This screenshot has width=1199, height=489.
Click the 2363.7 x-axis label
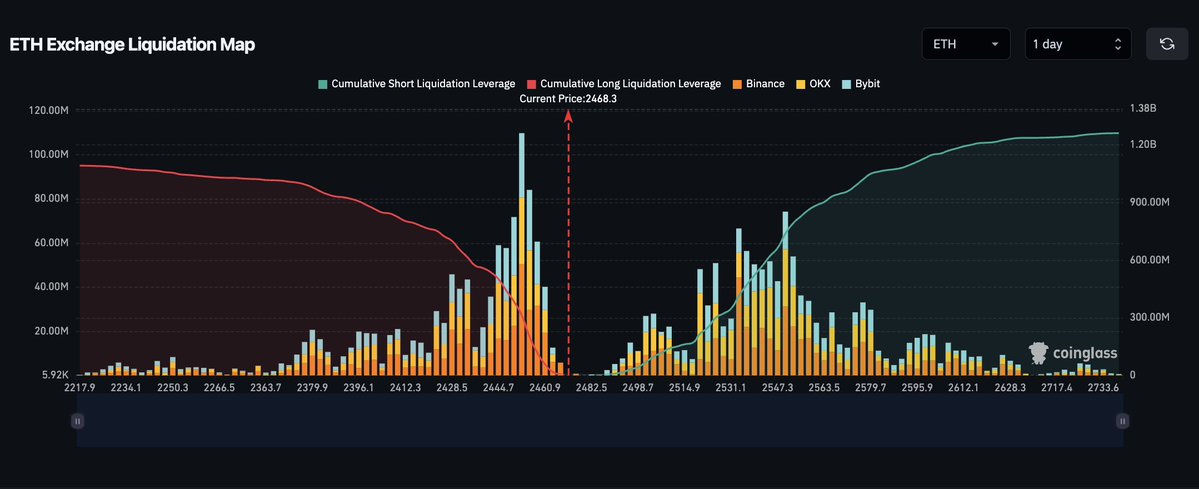pyautogui.click(x=266, y=387)
